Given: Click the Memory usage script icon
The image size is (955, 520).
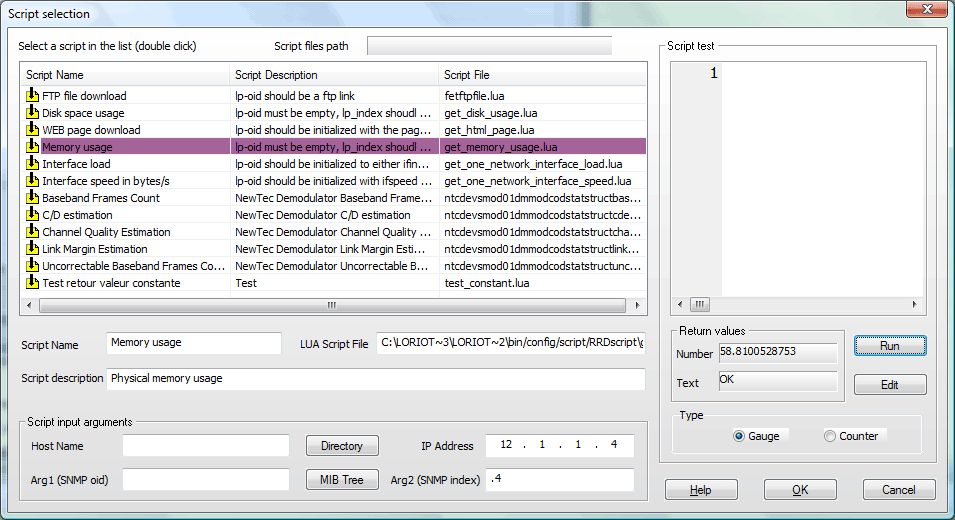Looking at the screenshot, I should (32, 146).
